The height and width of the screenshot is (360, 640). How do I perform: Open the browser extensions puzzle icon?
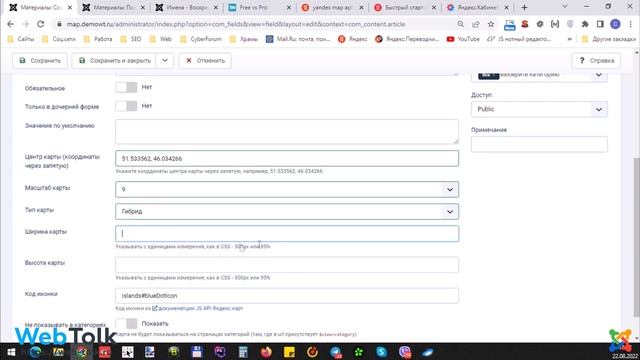tap(585, 24)
